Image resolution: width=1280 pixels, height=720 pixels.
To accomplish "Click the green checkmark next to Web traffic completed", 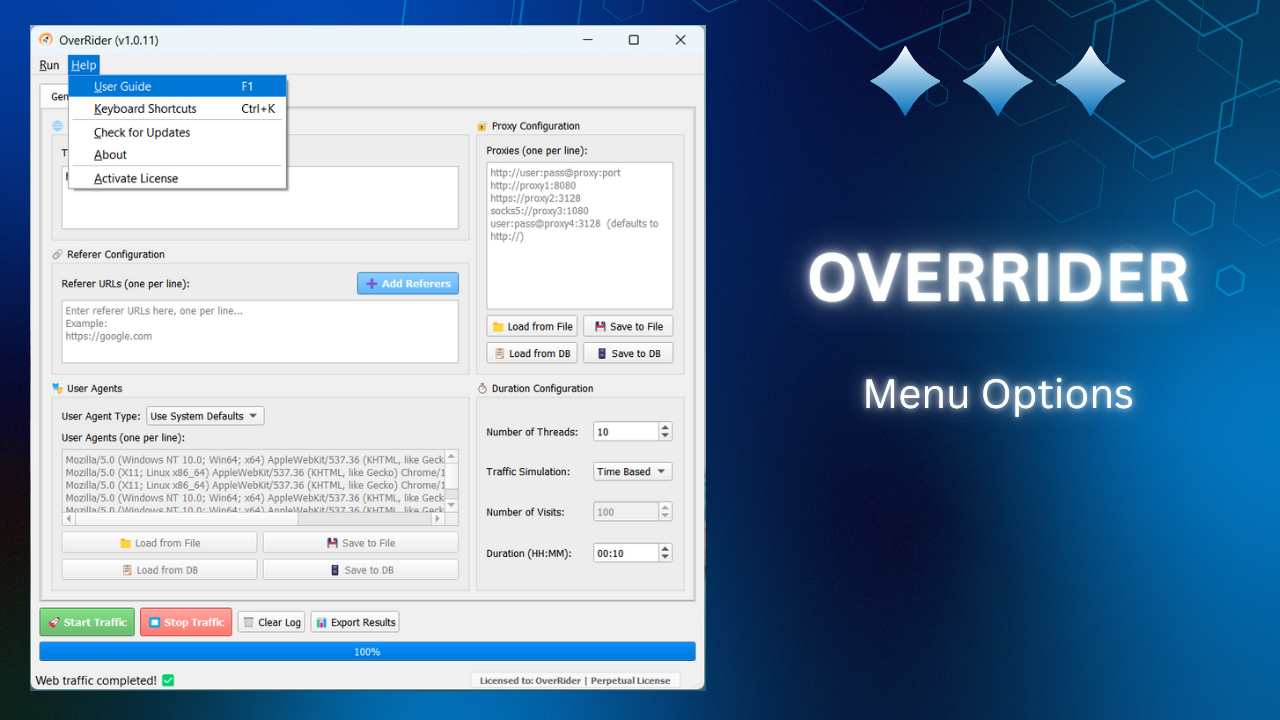I will pyautogui.click(x=168, y=680).
